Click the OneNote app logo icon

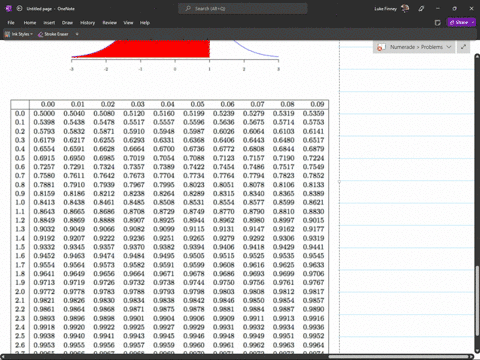point(8,9)
